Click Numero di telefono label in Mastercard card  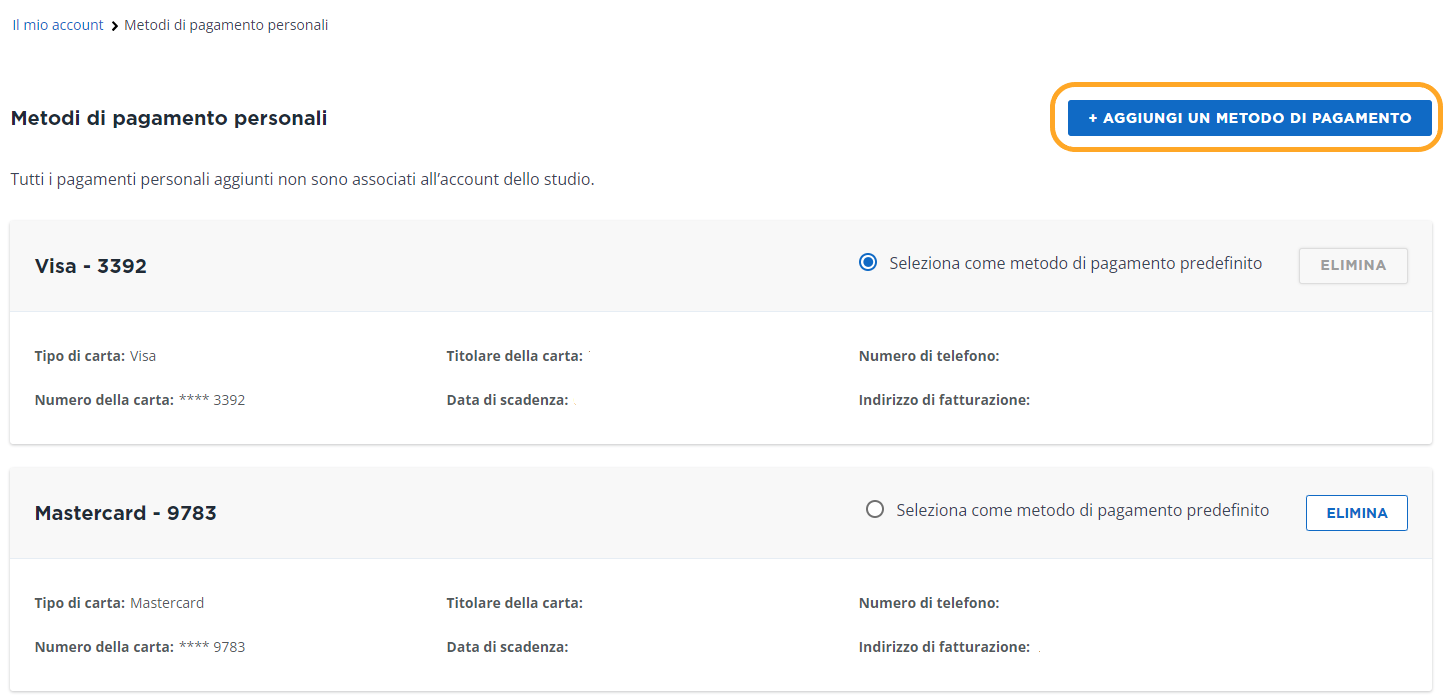(929, 603)
